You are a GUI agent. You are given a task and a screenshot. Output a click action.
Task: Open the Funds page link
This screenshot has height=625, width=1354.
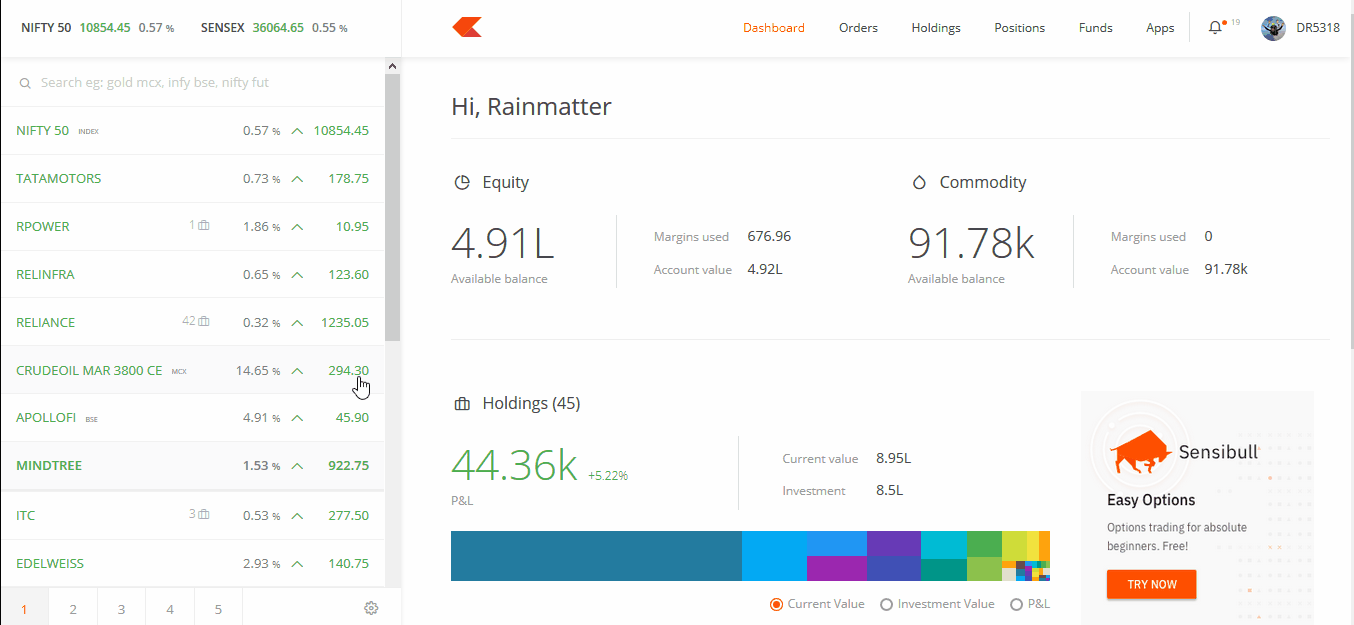(1095, 27)
